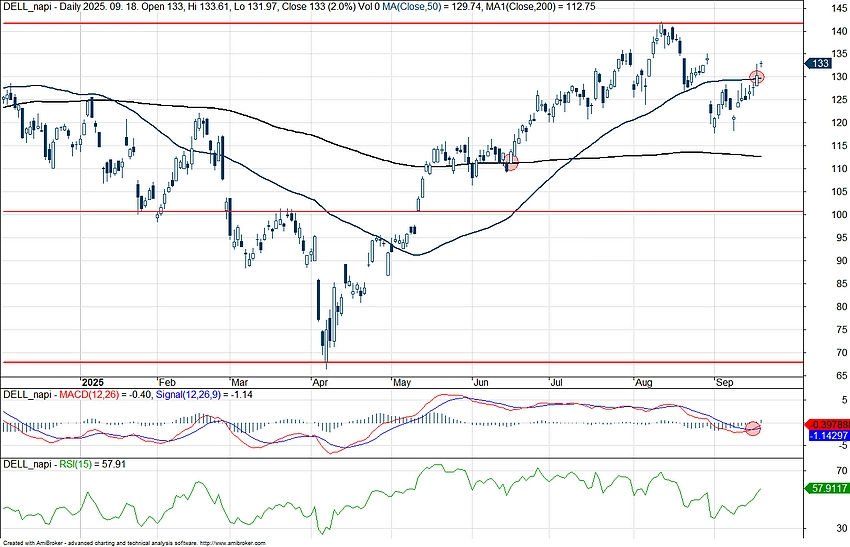This screenshot has width=850, height=547.
Task: Click the DELL_napi MACD pane title
Action: (x=29, y=396)
